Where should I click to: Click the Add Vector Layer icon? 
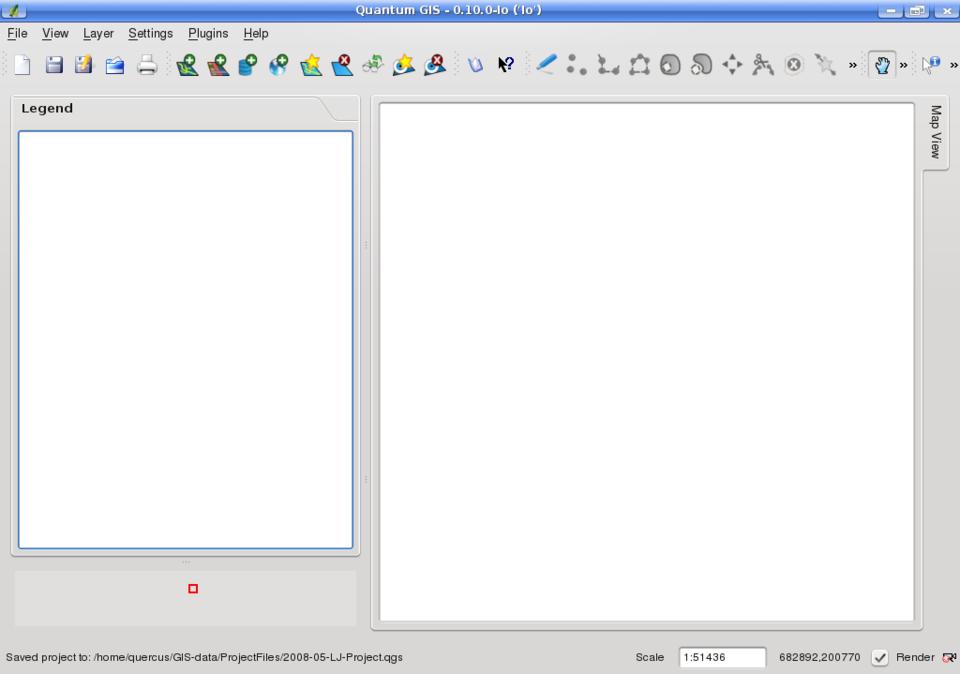pos(187,65)
